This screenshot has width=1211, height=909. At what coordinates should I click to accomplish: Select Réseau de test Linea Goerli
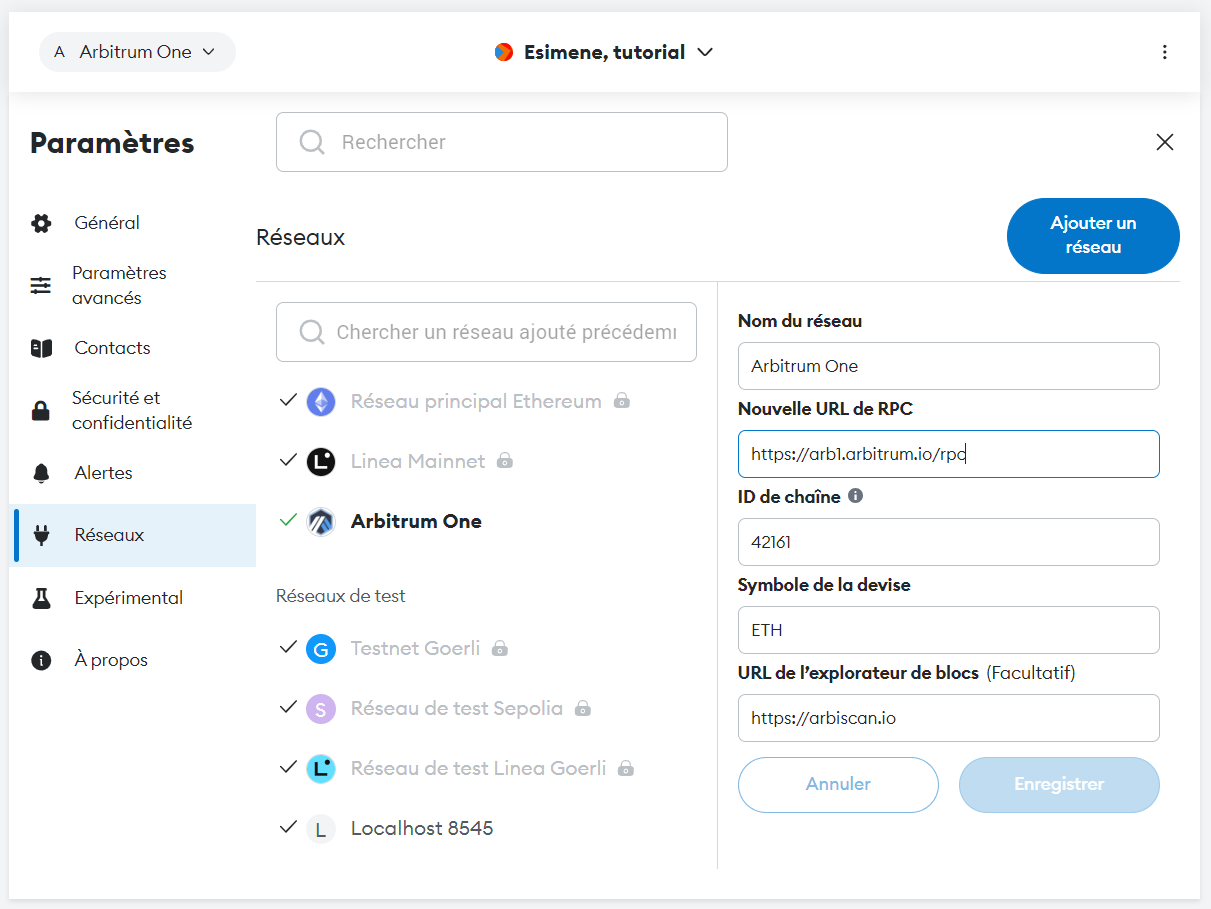tap(478, 768)
